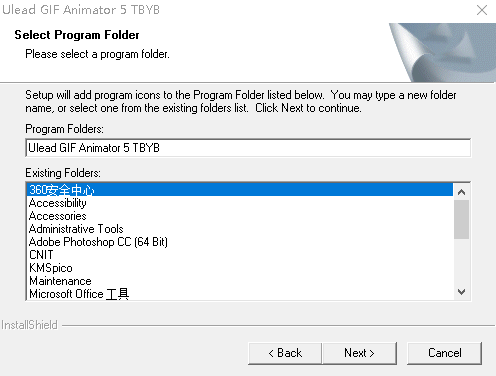Cancel the installation
Image resolution: width=496 pixels, height=376 pixels.
(444, 353)
